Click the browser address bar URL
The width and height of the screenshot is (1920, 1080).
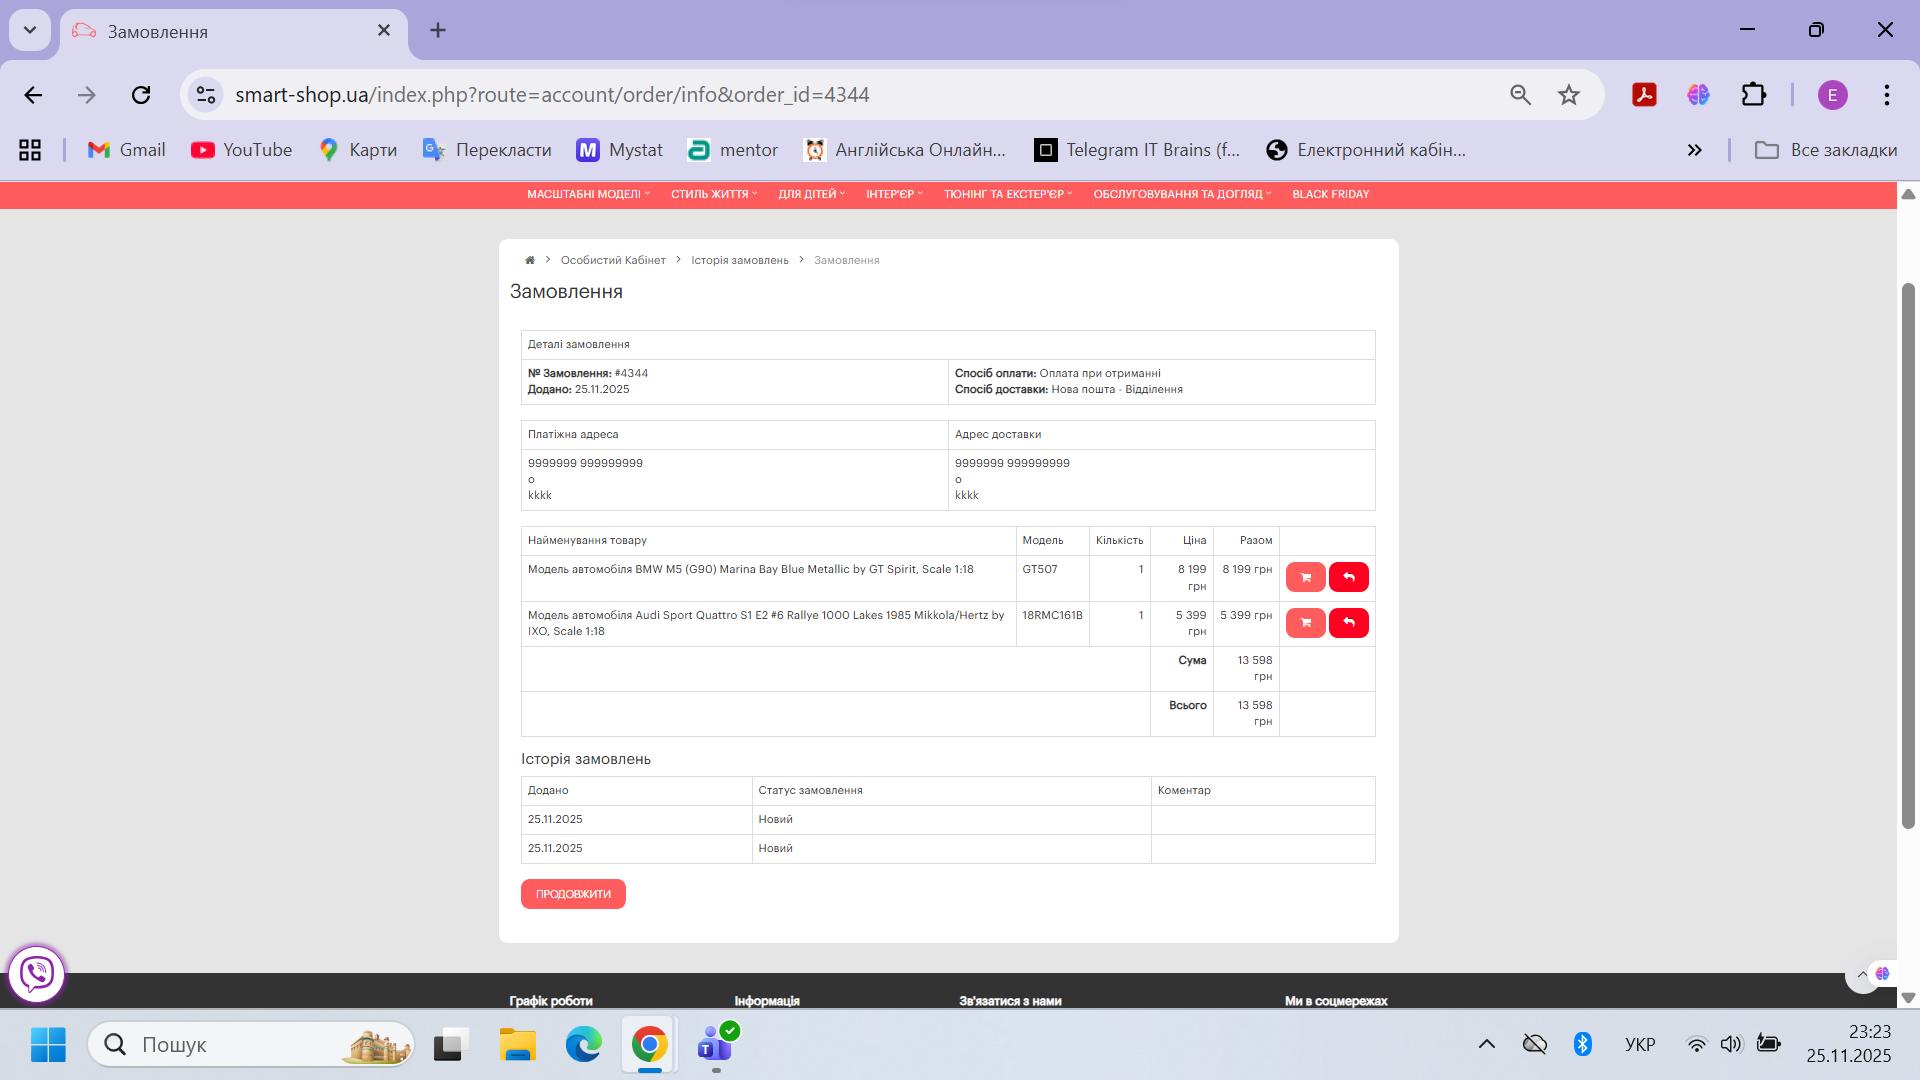click(552, 95)
